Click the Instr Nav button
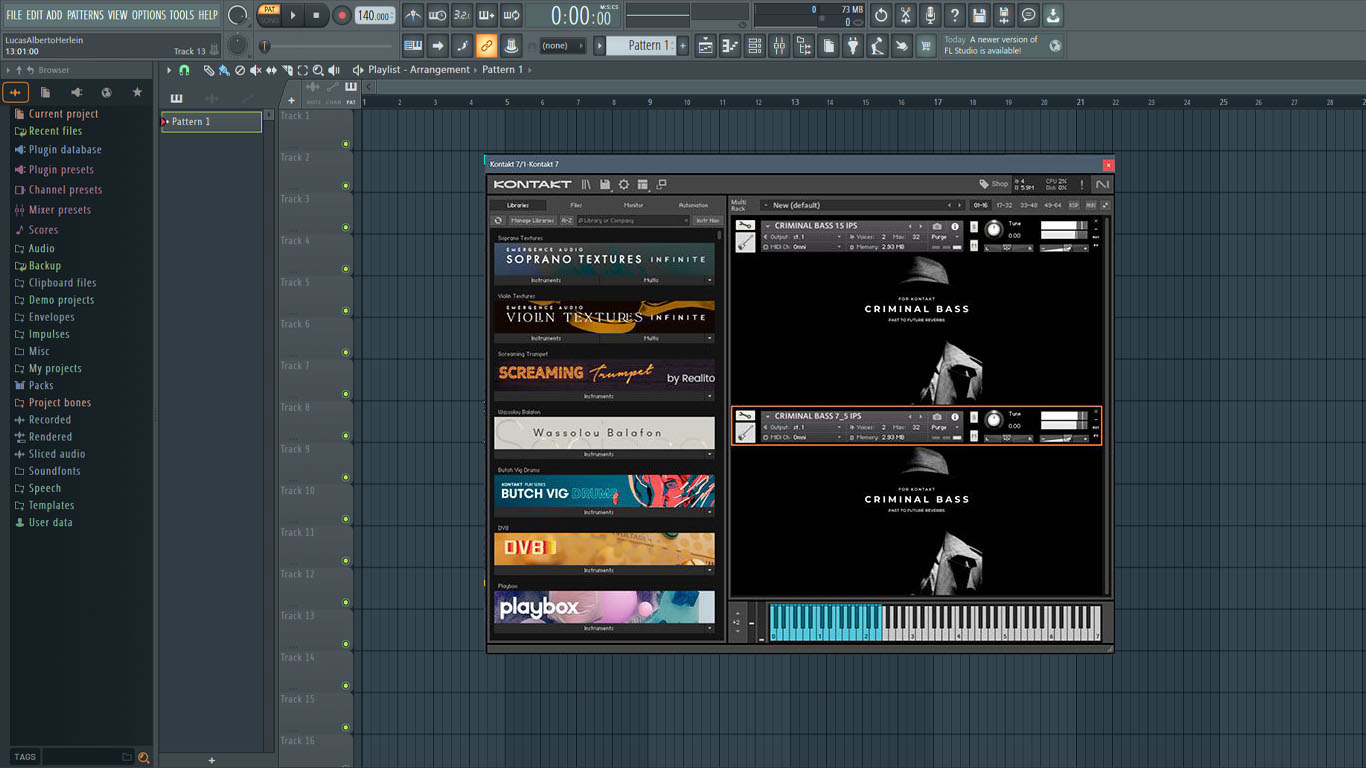The height and width of the screenshot is (768, 1366). (x=707, y=220)
